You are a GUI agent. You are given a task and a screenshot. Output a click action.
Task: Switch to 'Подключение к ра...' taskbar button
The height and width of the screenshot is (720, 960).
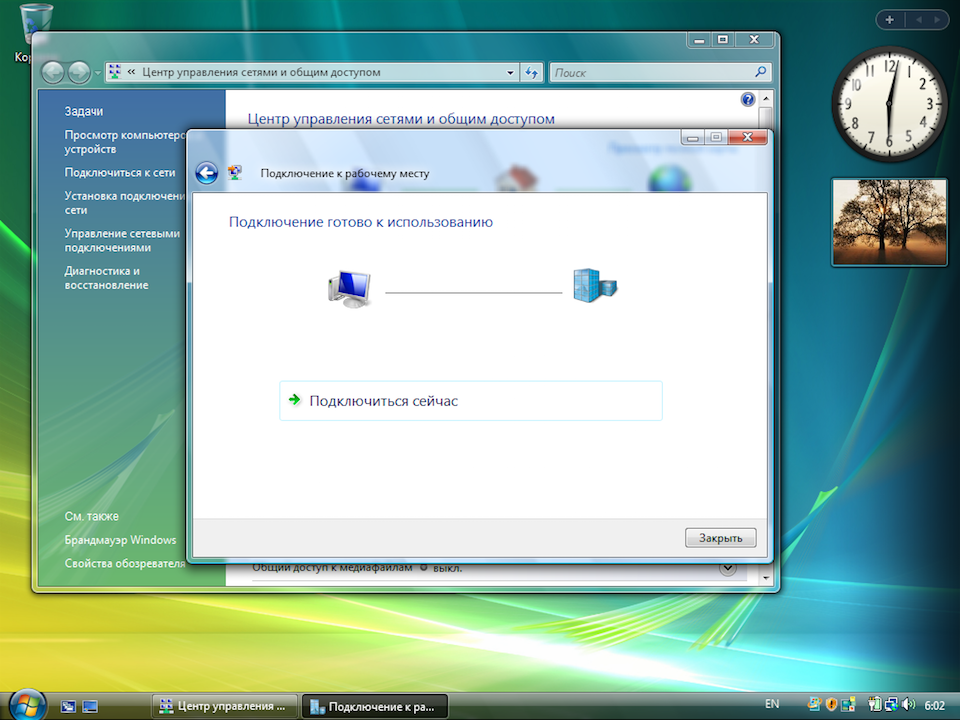[x=375, y=707]
